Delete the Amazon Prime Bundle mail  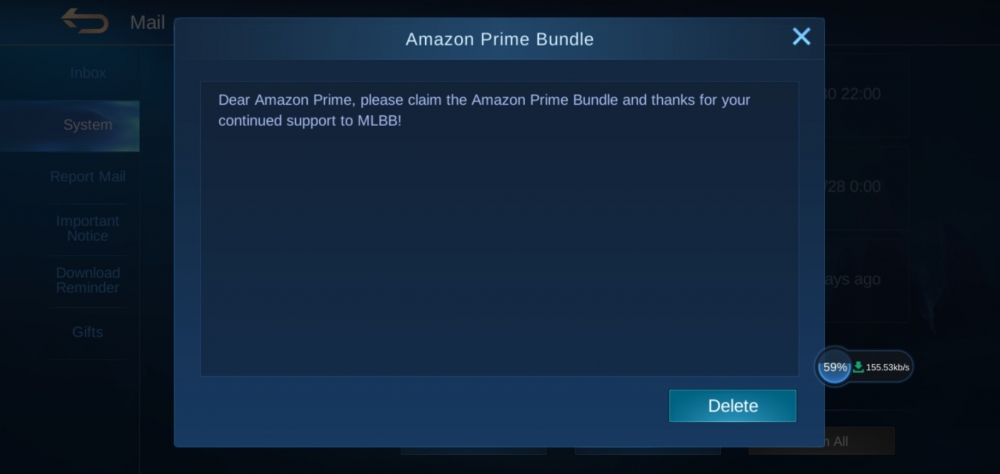(x=732, y=406)
